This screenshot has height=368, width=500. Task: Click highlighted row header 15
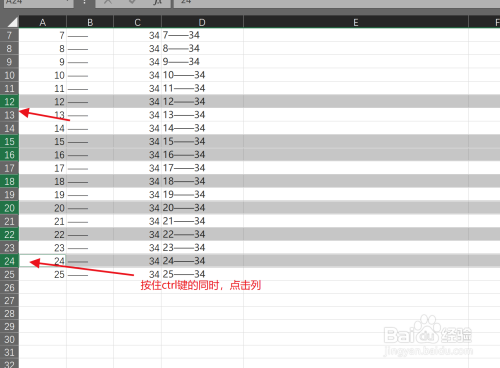(x=9, y=142)
